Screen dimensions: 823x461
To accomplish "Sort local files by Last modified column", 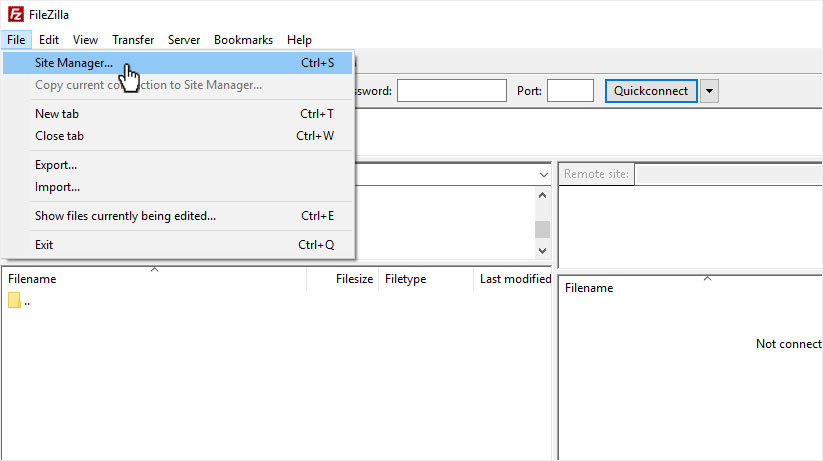I will point(513,279).
